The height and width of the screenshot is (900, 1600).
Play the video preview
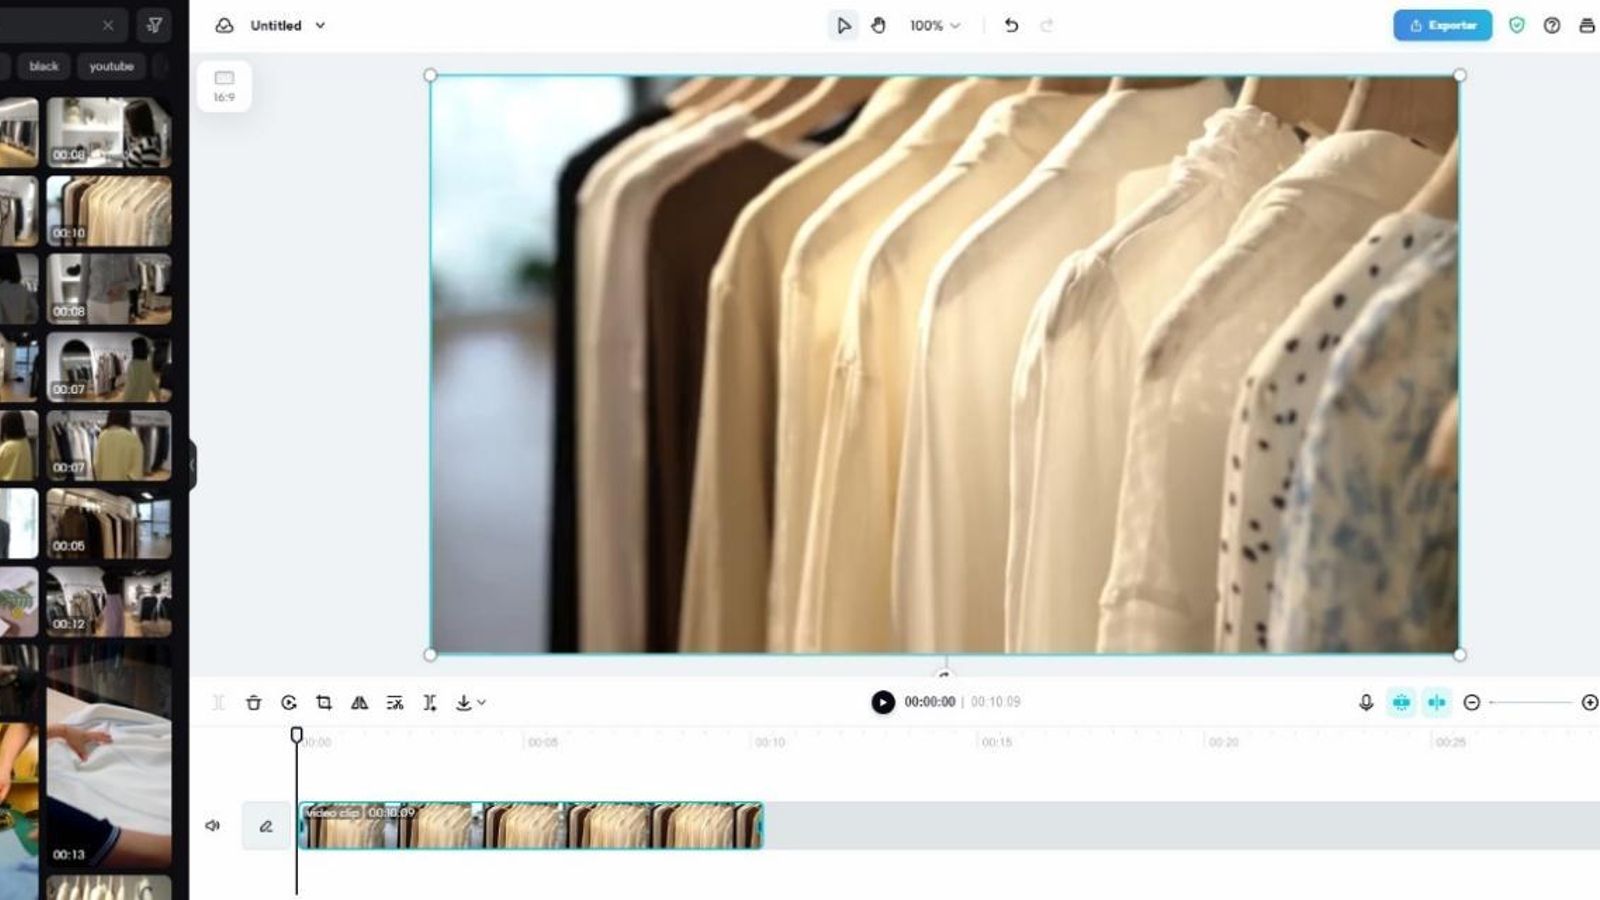pyautogui.click(x=882, y=703)
